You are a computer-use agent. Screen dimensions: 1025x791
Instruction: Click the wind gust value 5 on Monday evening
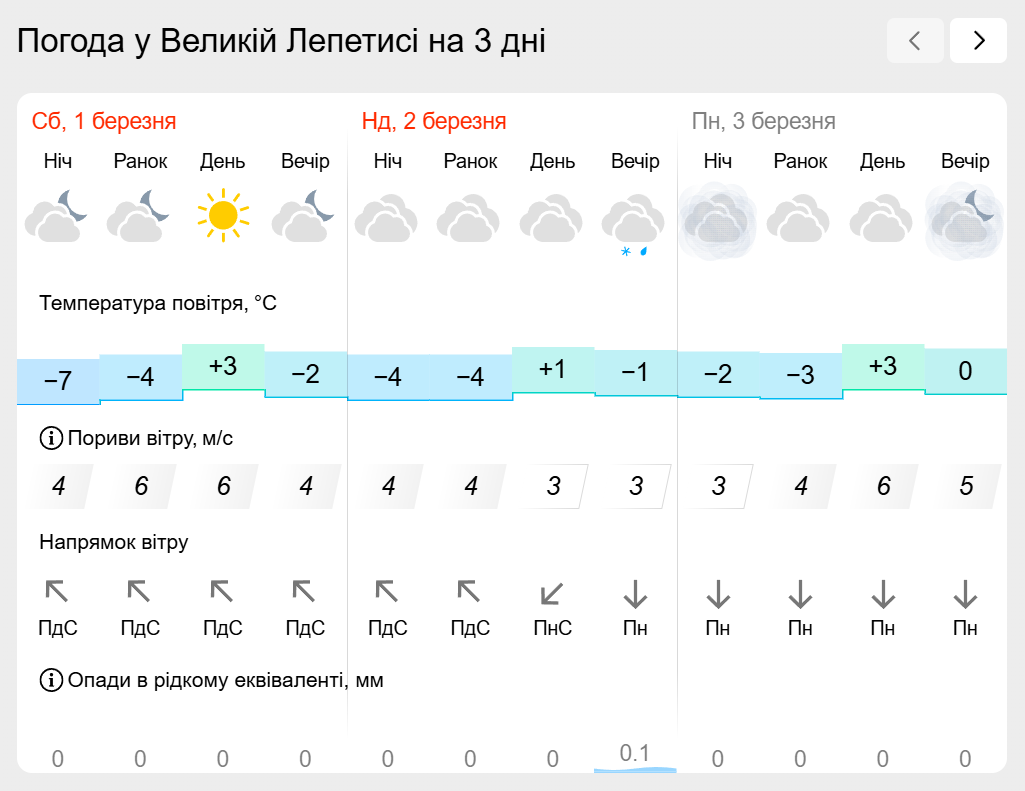coord(966,486)
